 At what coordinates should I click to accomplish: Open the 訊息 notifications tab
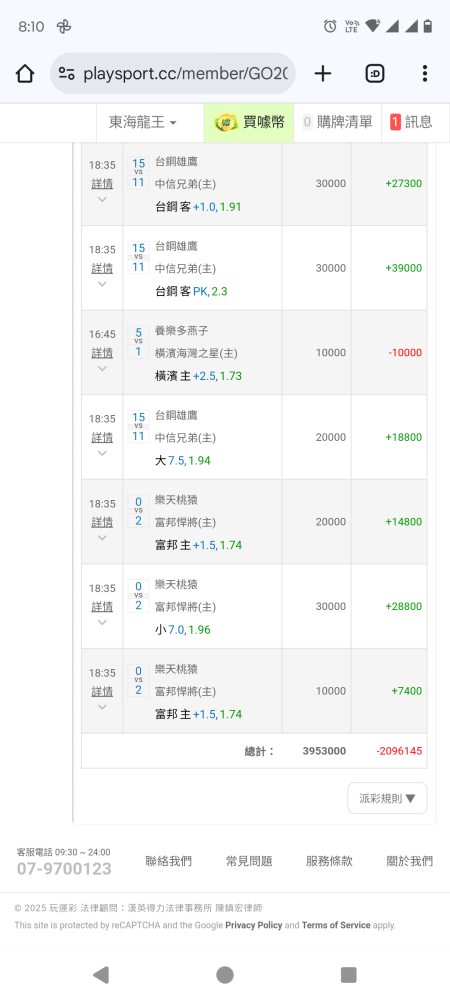click(411, 122)
